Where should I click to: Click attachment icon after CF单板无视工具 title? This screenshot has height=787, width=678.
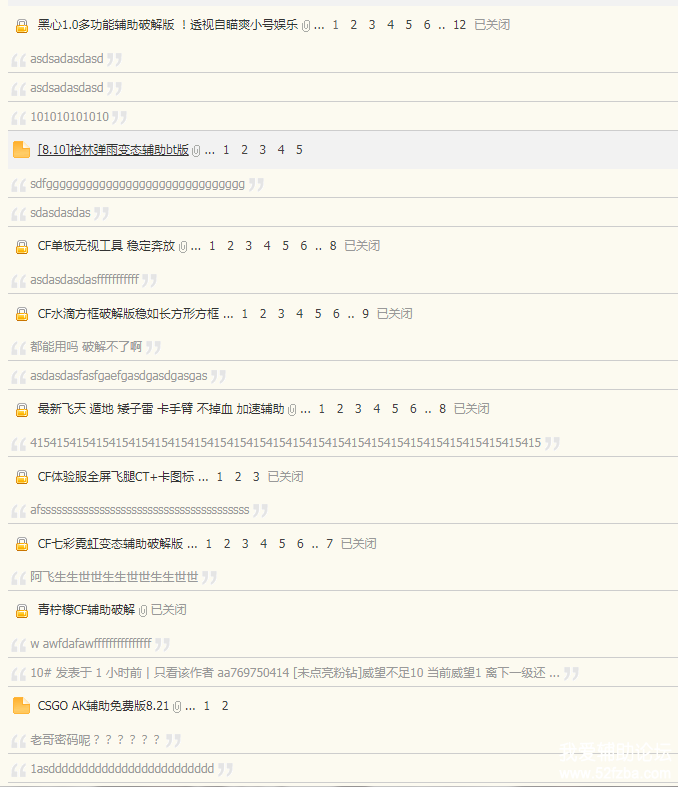[x=183, y=246]
